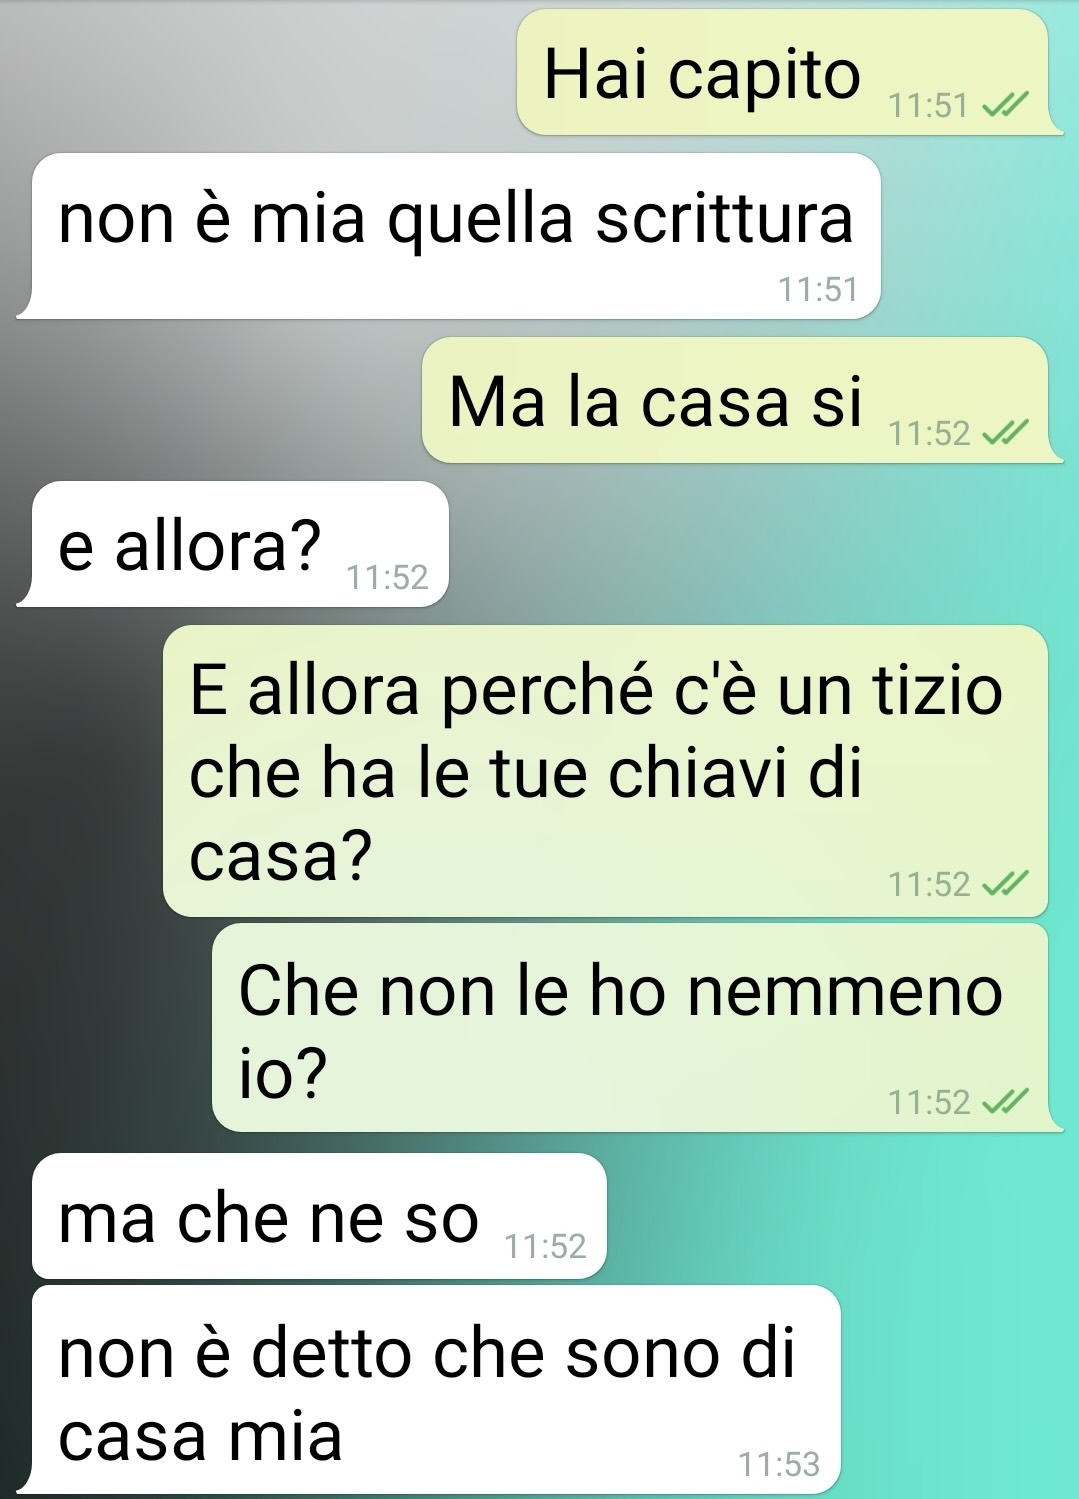The image size is (1079, 1499).
Task: Click read receipt ticks on "Ma la casa si"
Action: (1005, 433)
